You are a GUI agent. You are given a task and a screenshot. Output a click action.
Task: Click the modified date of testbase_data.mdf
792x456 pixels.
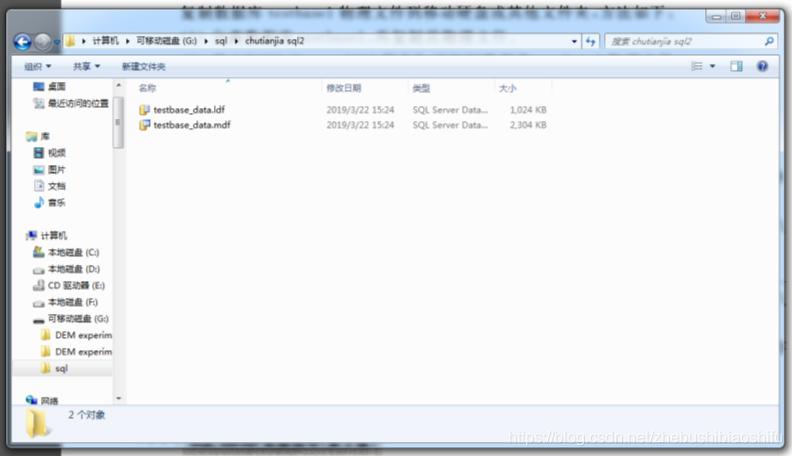[x=360, y=125]
